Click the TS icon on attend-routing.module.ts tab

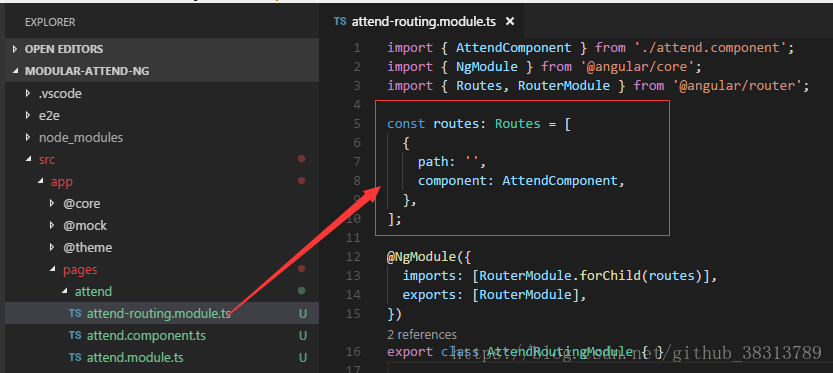pos(339,21)
